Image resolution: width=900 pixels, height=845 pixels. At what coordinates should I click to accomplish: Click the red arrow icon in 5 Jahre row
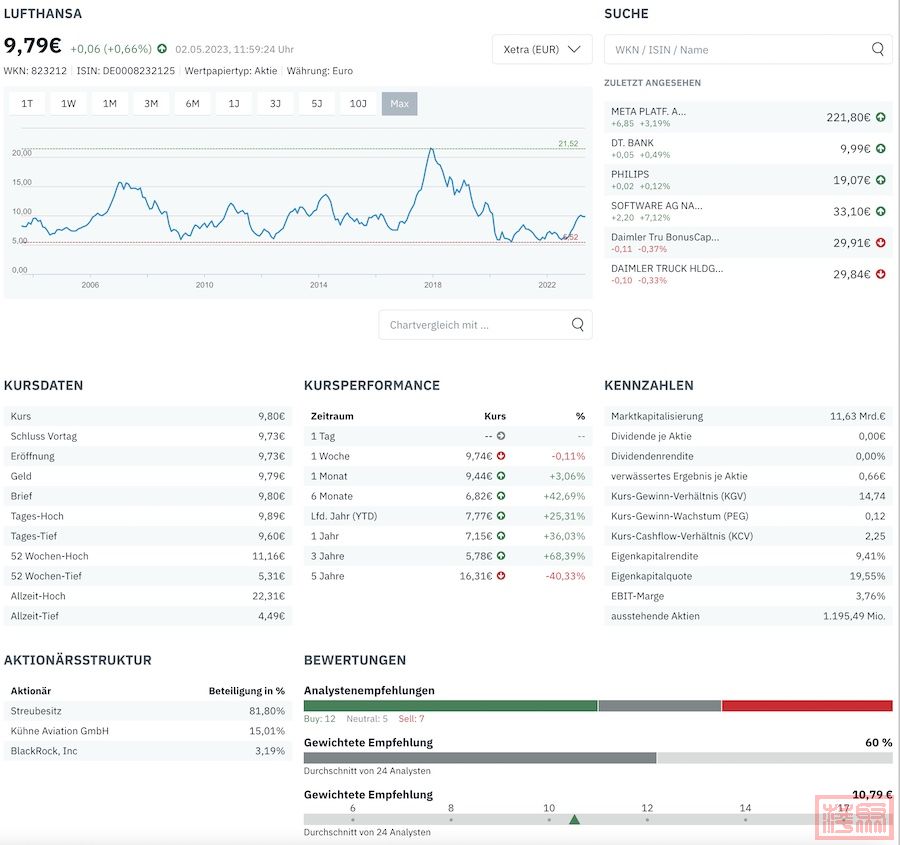(501, 576)
